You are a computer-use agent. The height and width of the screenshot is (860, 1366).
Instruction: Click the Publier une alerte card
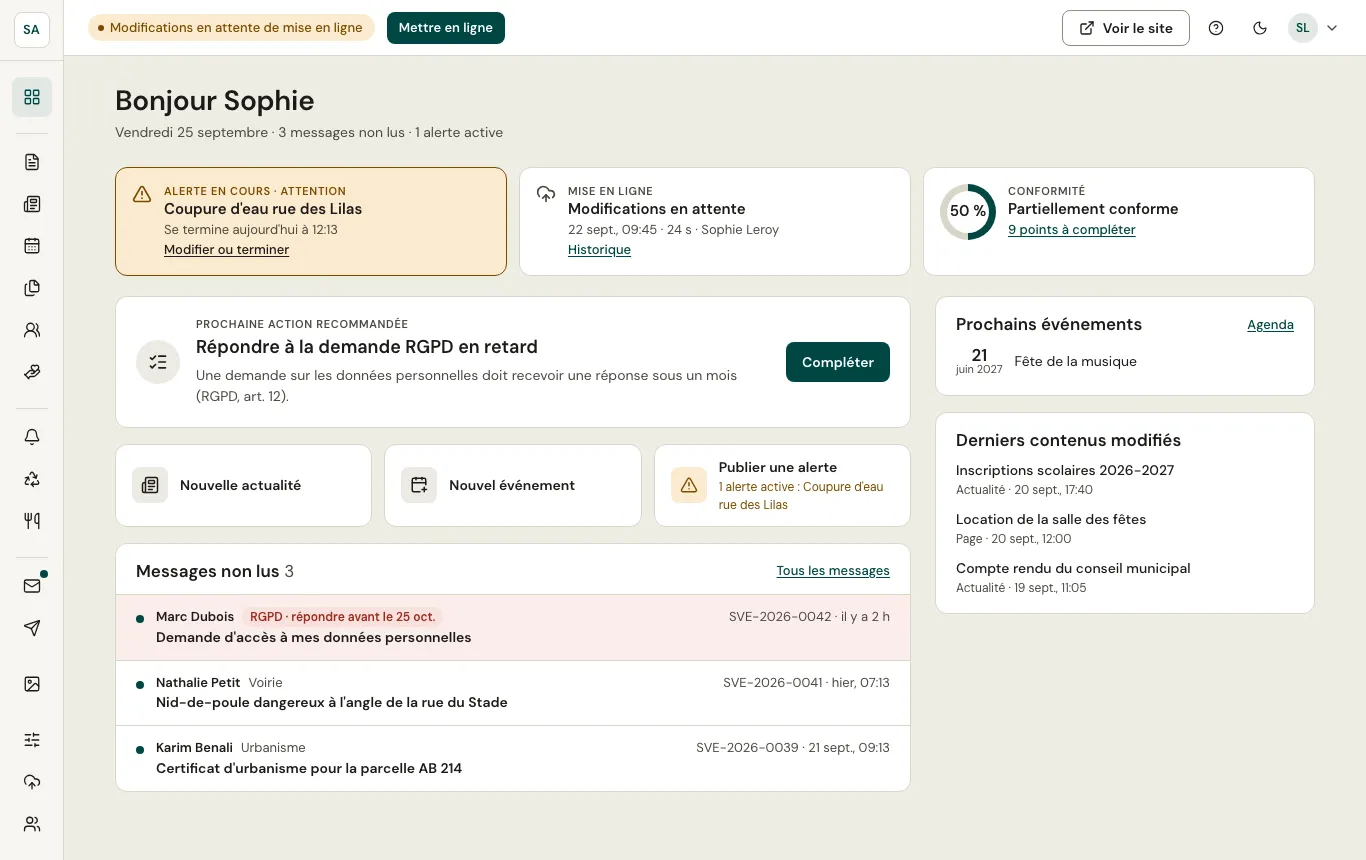[782, 485]
